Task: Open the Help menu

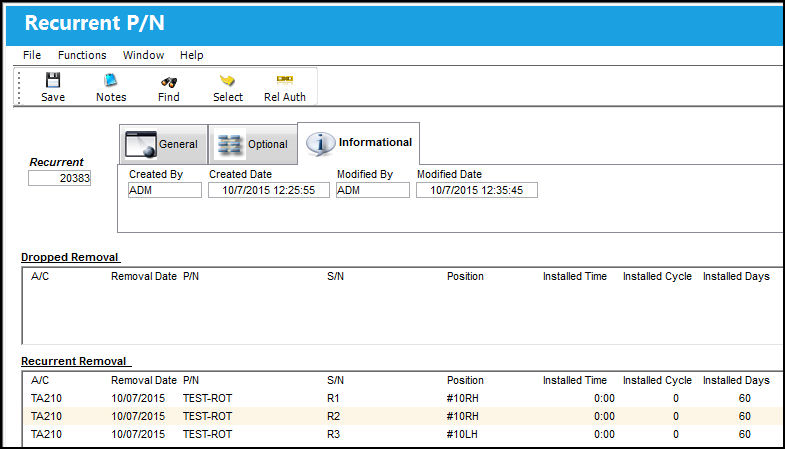Action: click(x=192, y=55)
